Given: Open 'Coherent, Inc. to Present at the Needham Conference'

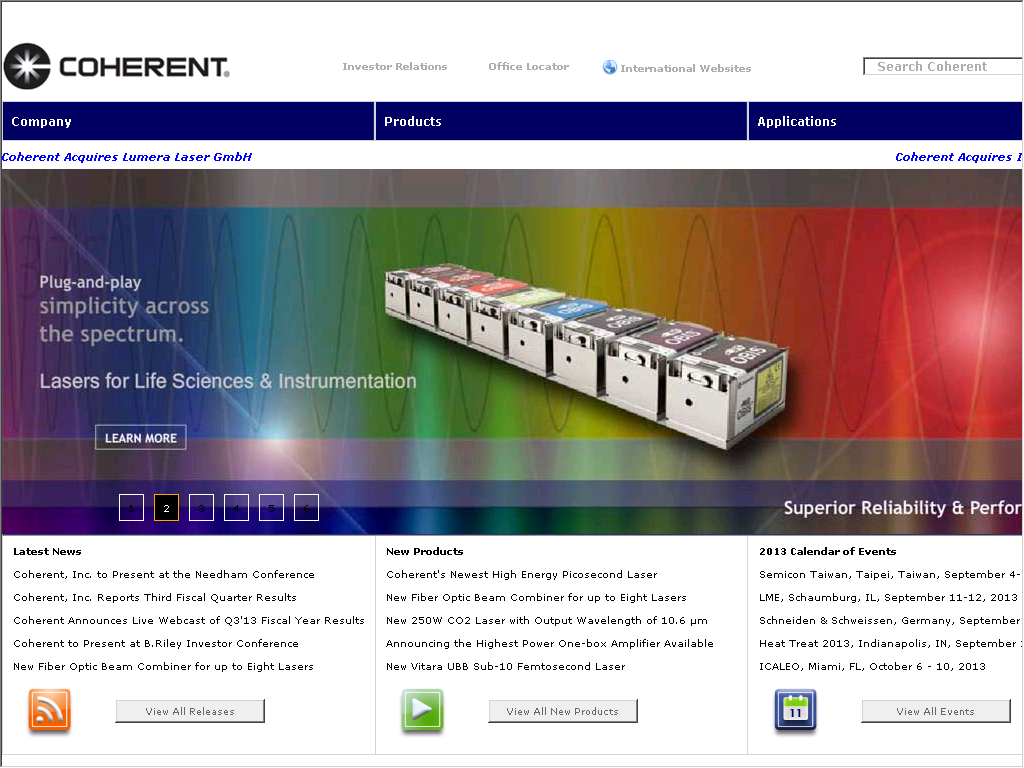Looking at the screenshot, I should click(164, 575).
